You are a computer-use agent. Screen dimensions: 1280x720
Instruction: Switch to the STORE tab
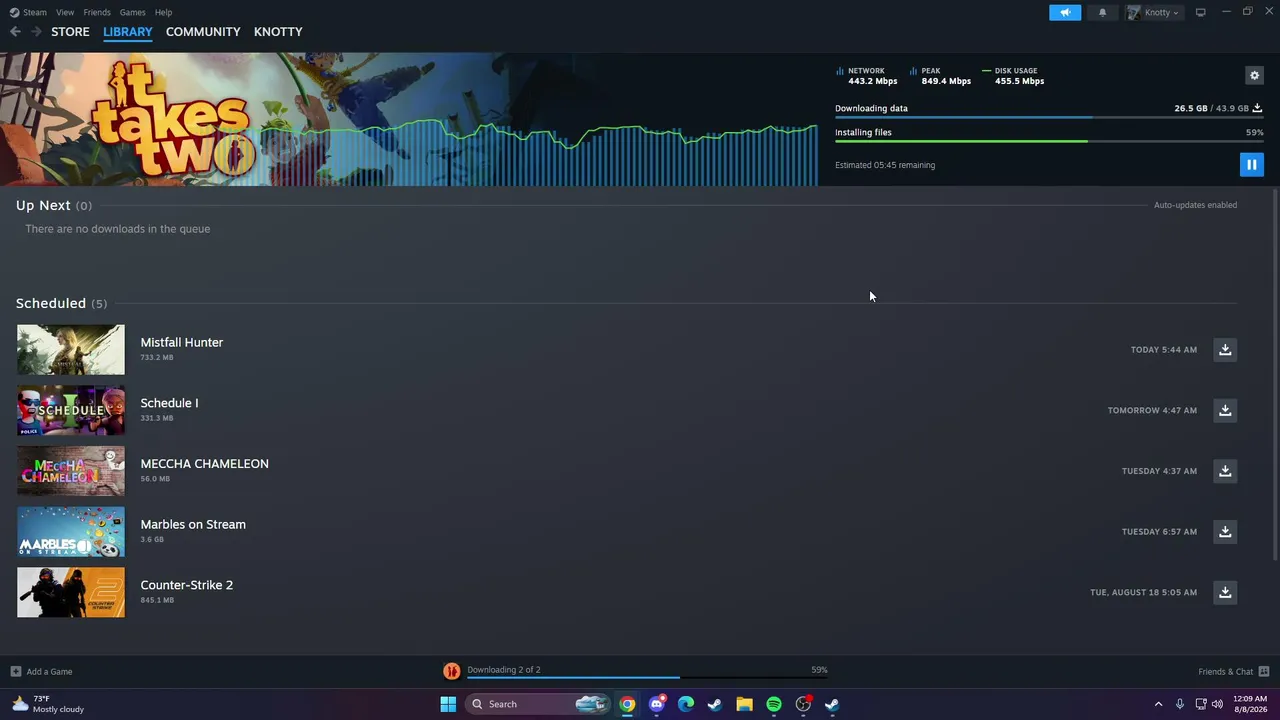pyautogui.click(x=70, y=32)
